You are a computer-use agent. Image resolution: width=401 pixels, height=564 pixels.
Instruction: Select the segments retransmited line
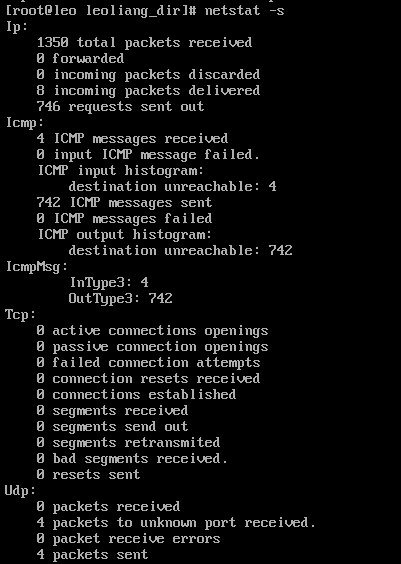click(128, 442)
